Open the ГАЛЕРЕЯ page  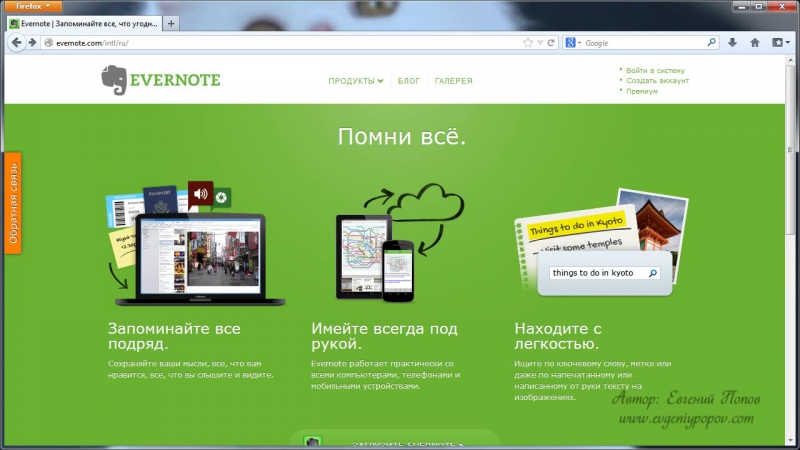coord(454,81)
